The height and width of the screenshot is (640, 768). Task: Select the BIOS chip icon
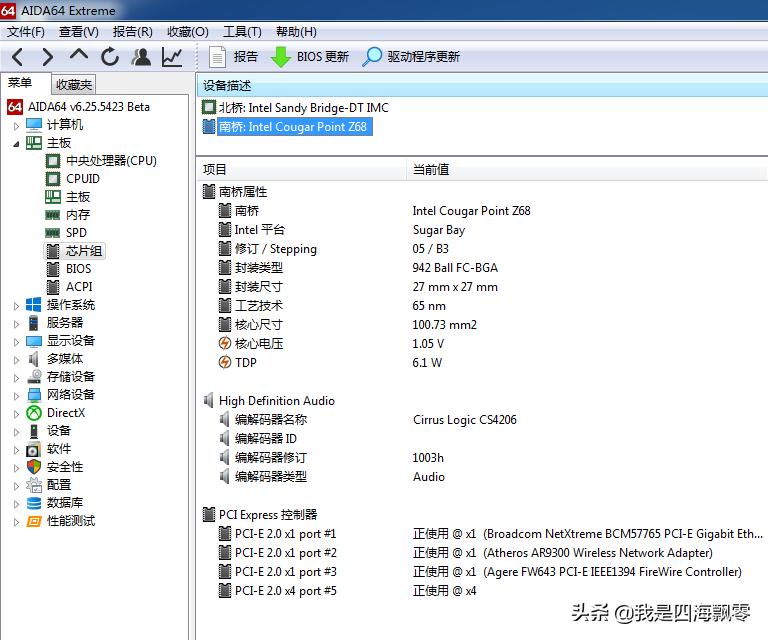coord(53,269)
